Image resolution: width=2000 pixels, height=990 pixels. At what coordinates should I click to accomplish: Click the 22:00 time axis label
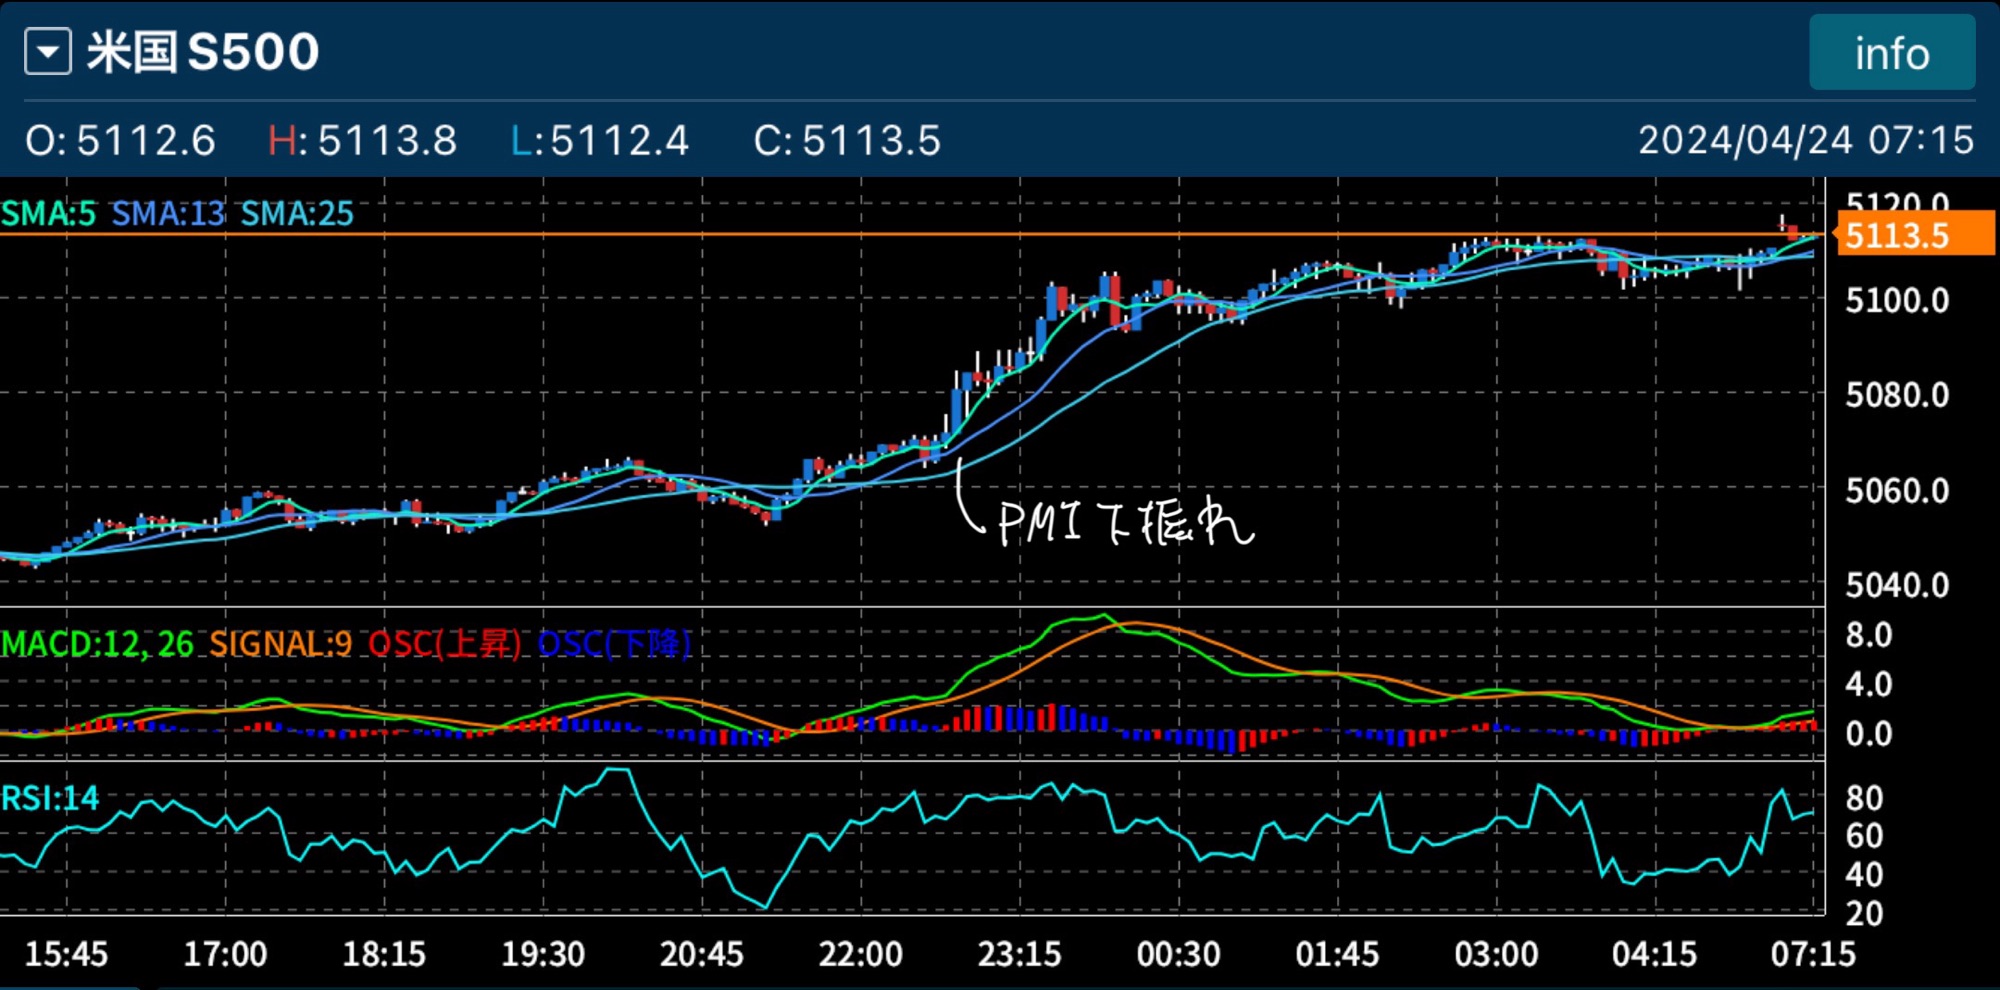(860, 954)
